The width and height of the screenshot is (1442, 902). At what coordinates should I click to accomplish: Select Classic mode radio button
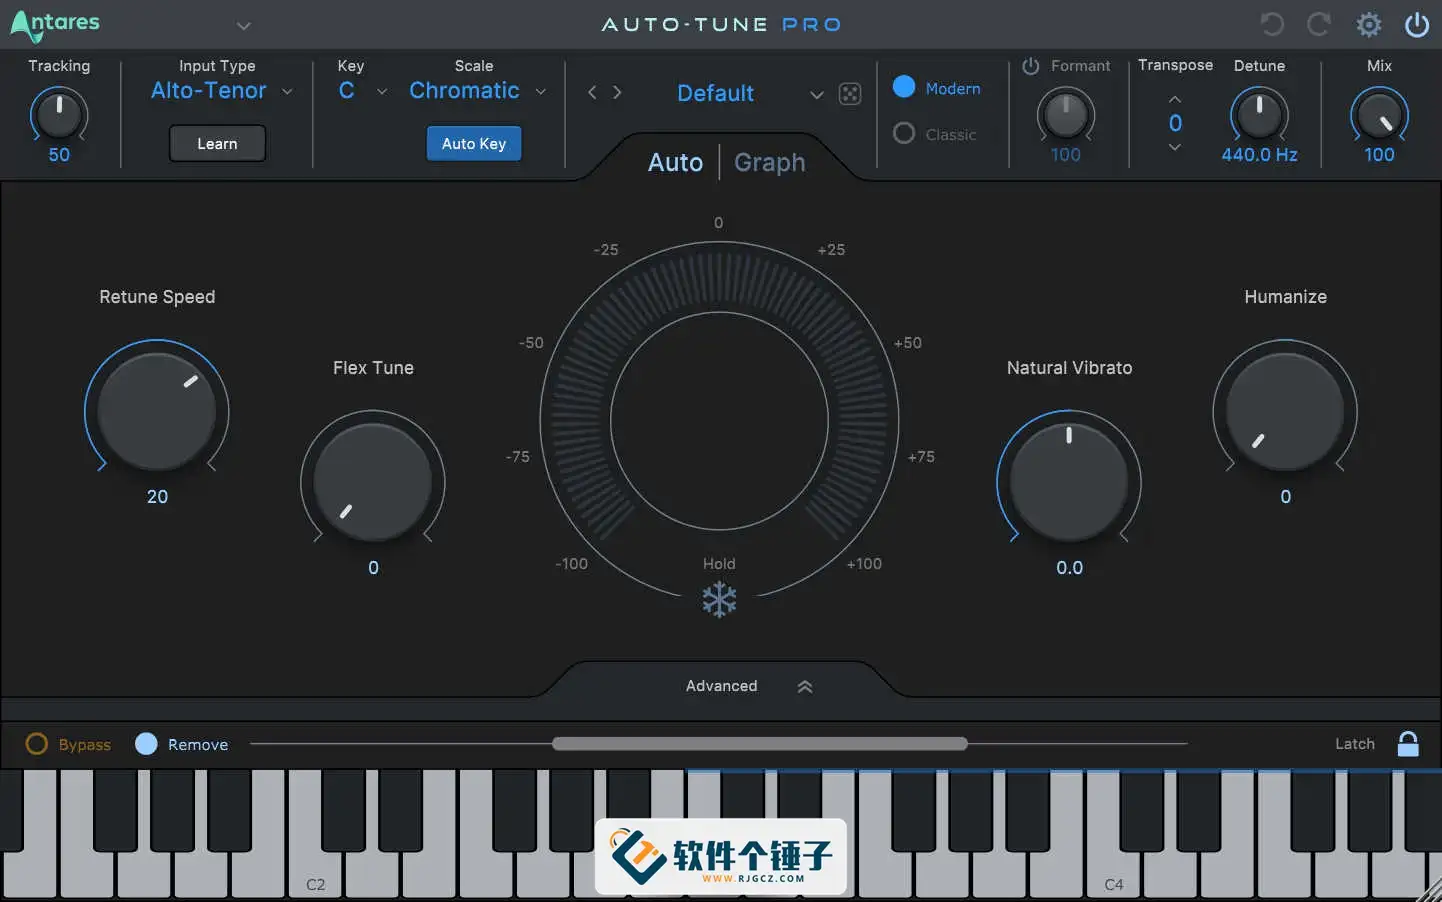pyautogui.click(x=904, y=133)
